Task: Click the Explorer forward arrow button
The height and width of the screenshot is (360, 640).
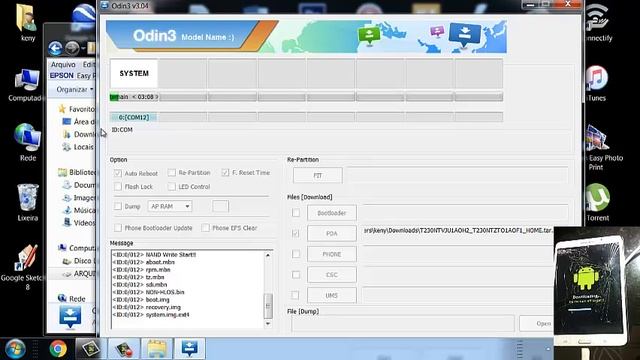Action: (x=72, y=49)
